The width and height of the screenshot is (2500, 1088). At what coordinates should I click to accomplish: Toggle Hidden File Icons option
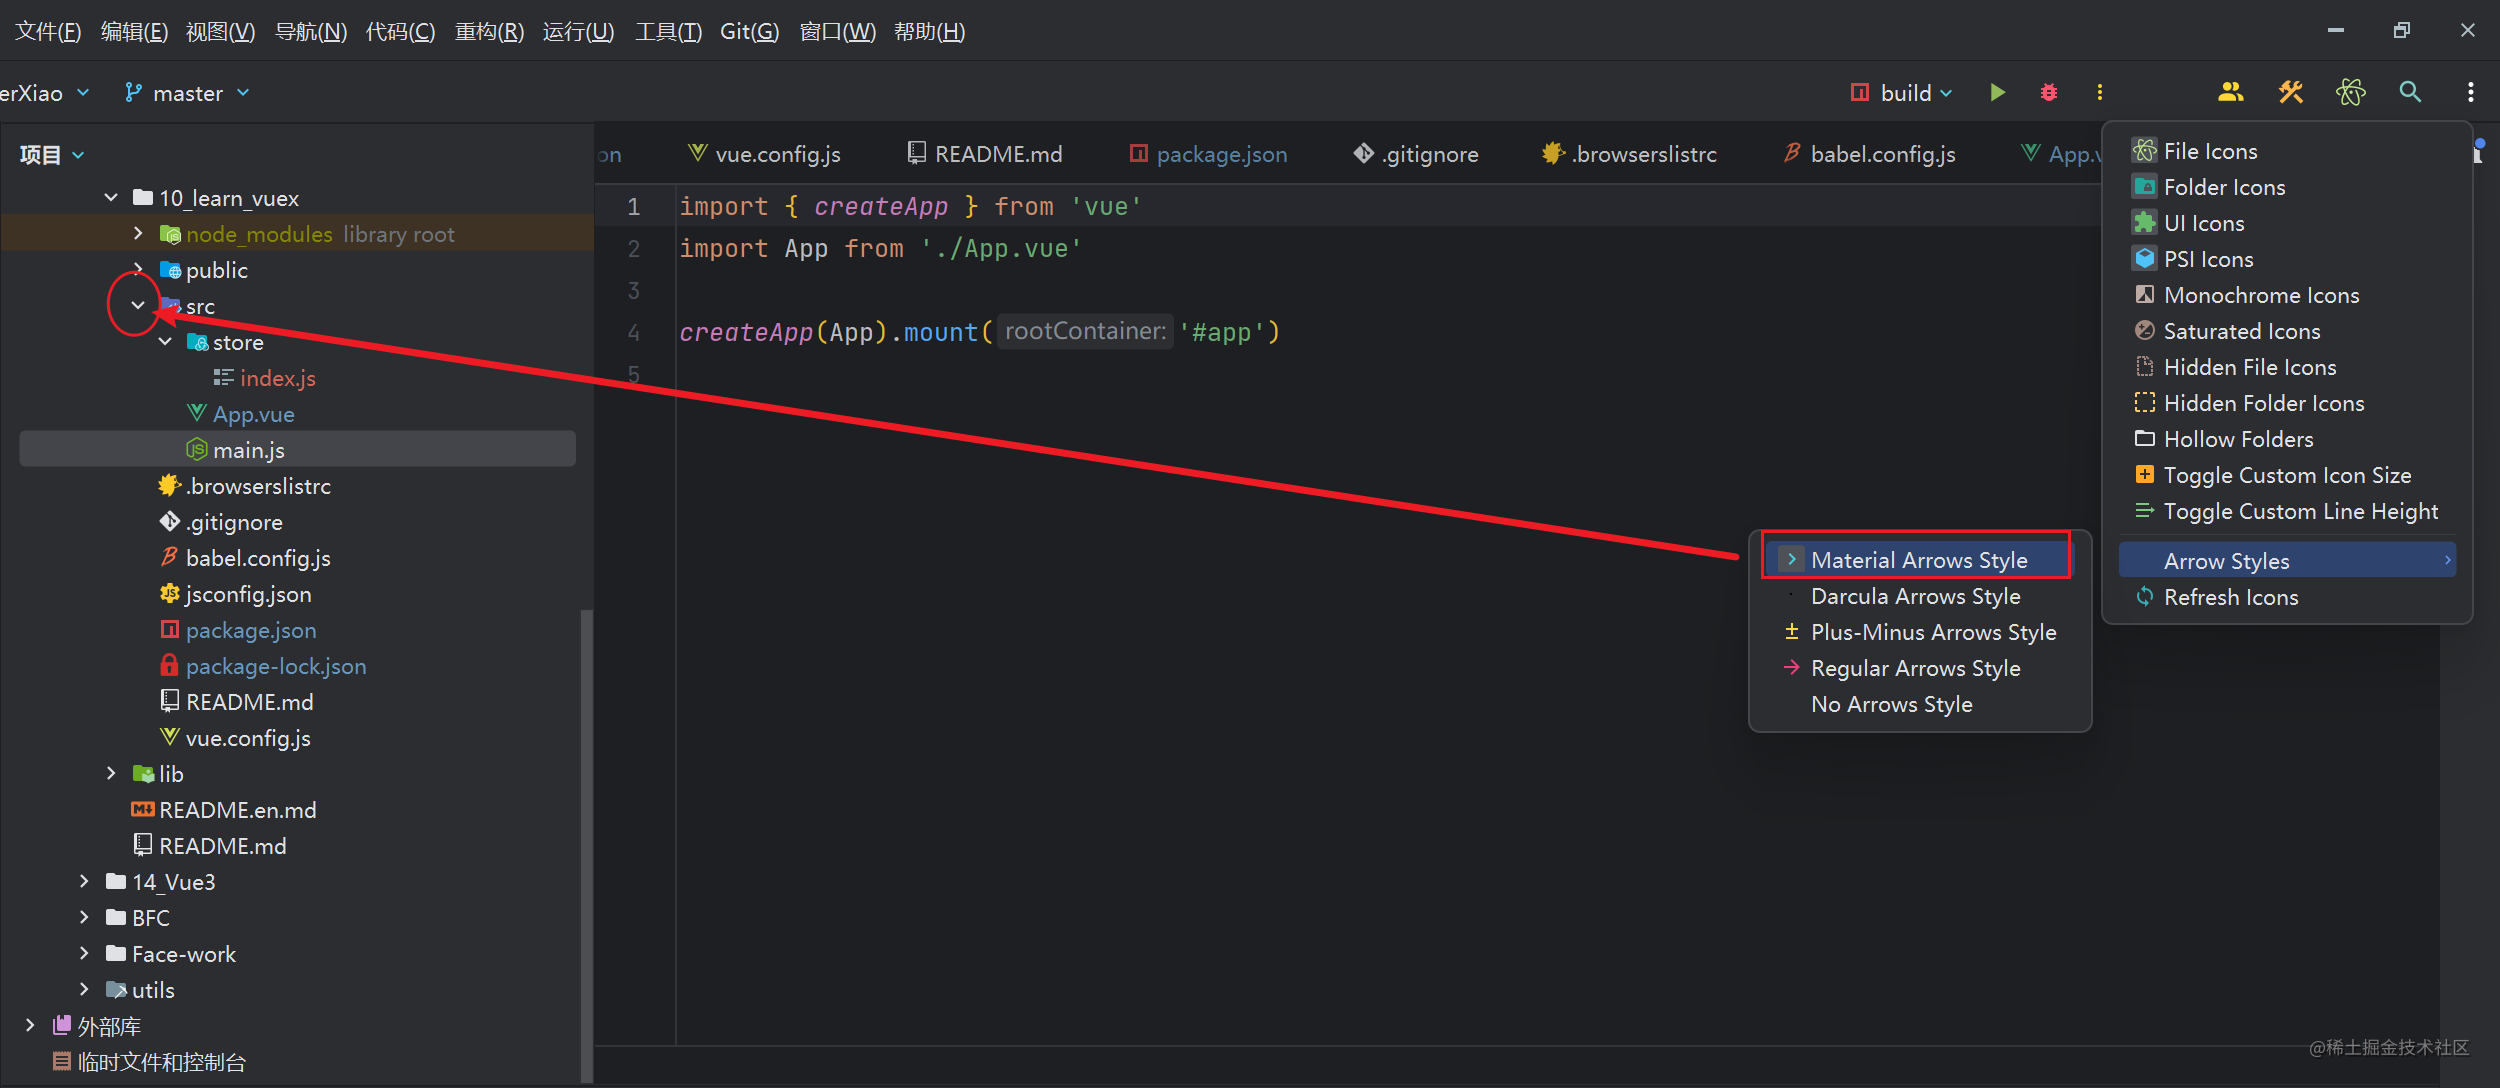pos(2249,367)
